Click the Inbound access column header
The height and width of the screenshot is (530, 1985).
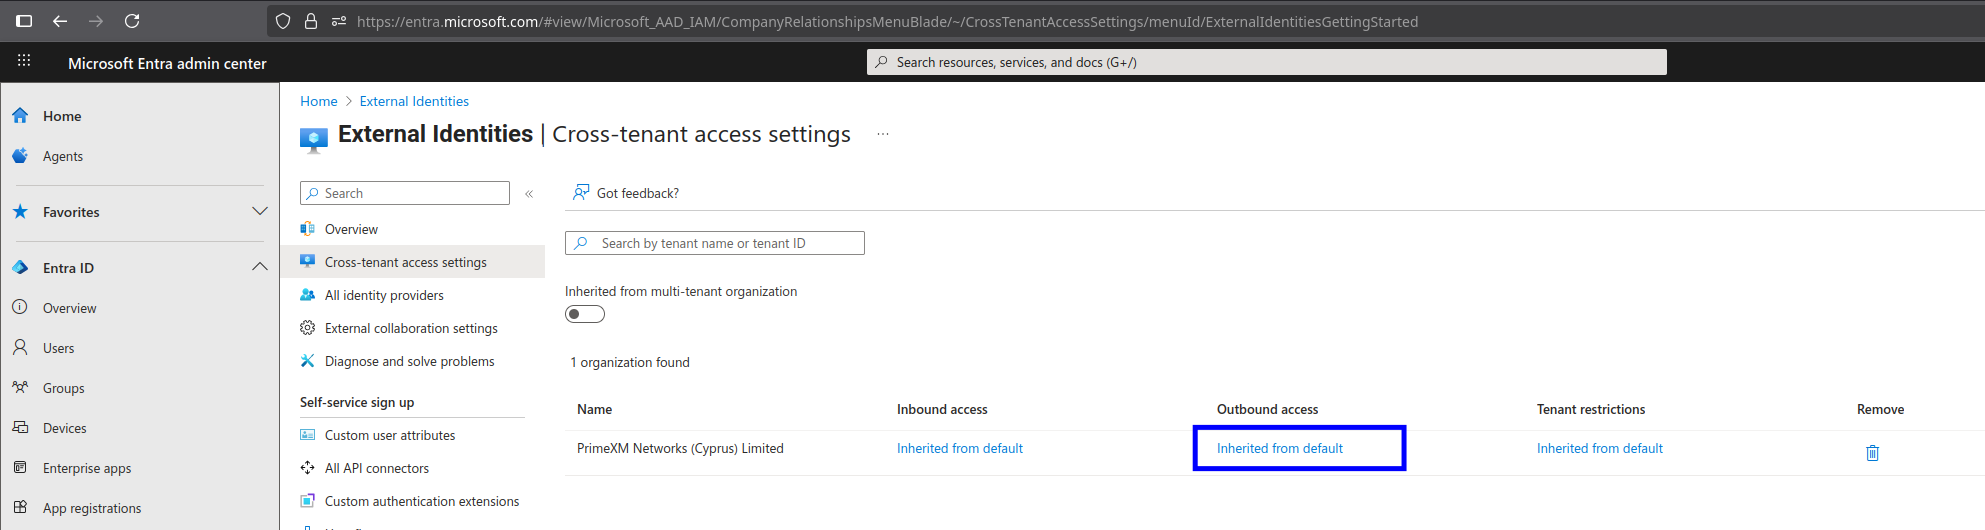coord(942,409)
